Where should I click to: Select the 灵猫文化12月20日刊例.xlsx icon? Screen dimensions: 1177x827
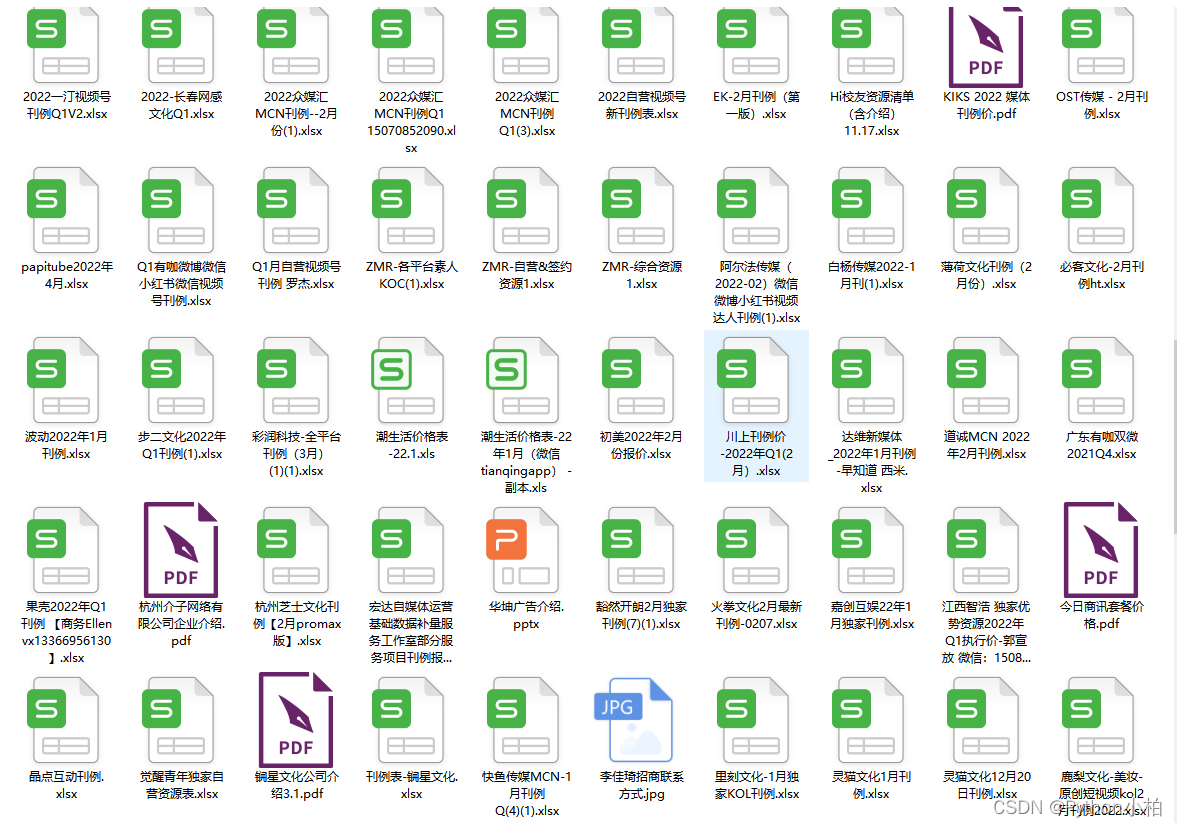983,720
